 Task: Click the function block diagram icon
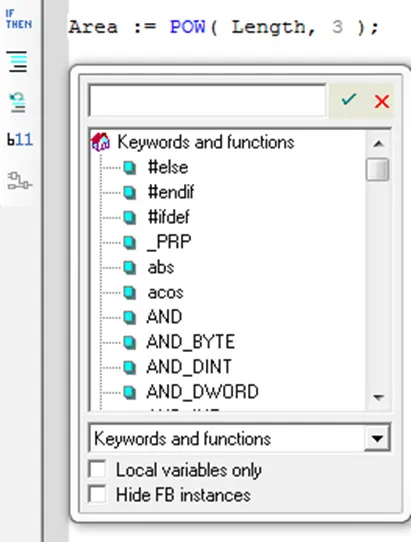(20, 181)
